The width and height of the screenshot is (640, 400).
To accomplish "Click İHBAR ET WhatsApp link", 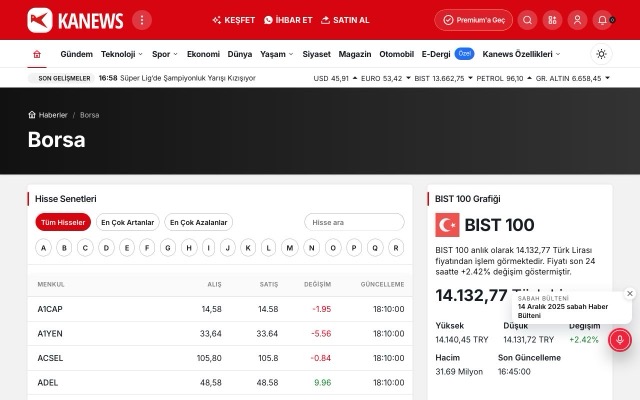I will [x=288, y=20].
